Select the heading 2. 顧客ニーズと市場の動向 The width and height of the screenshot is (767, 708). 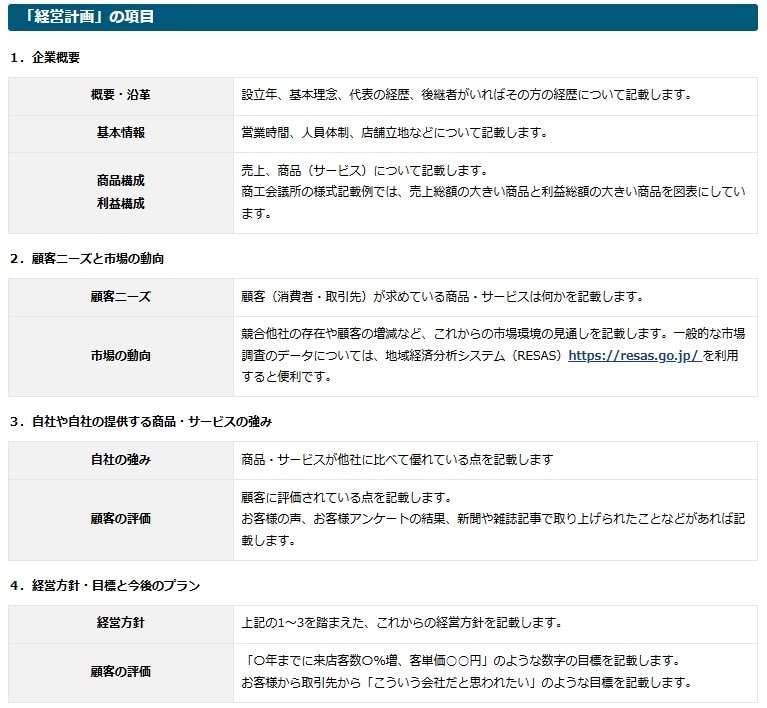87,258
